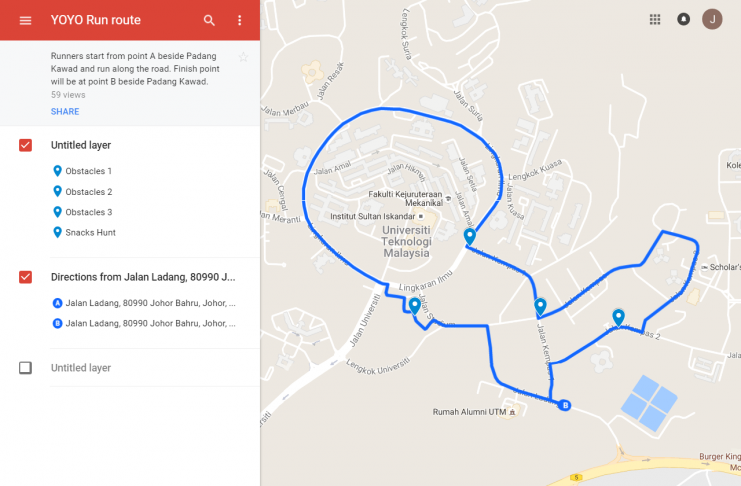This screenshot has height=486, width=741.
Task: Open the Google apps grid icon
Action: point(655,19)
